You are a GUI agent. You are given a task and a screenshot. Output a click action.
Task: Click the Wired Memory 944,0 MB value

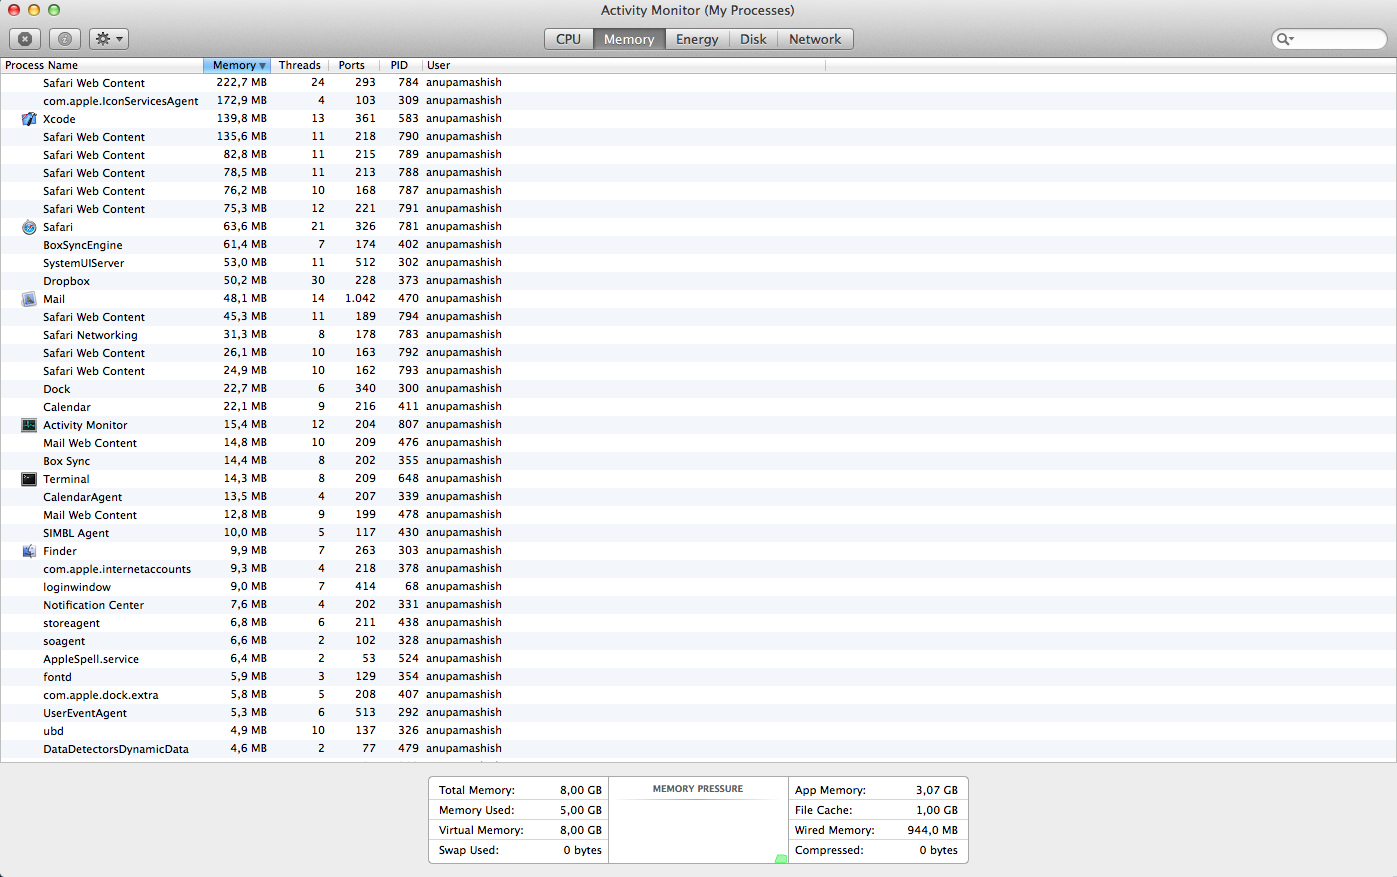pos(933,830)
